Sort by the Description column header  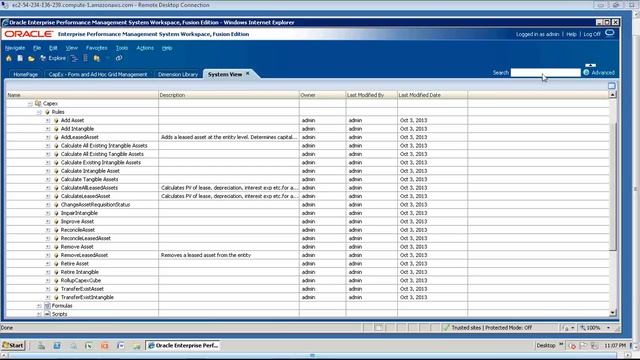[229, 95]
